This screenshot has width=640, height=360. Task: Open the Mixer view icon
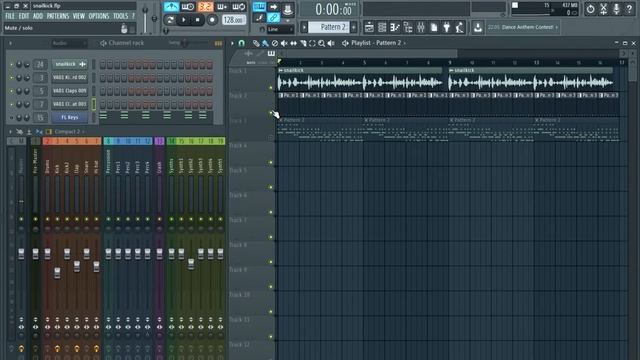[421, 27]
